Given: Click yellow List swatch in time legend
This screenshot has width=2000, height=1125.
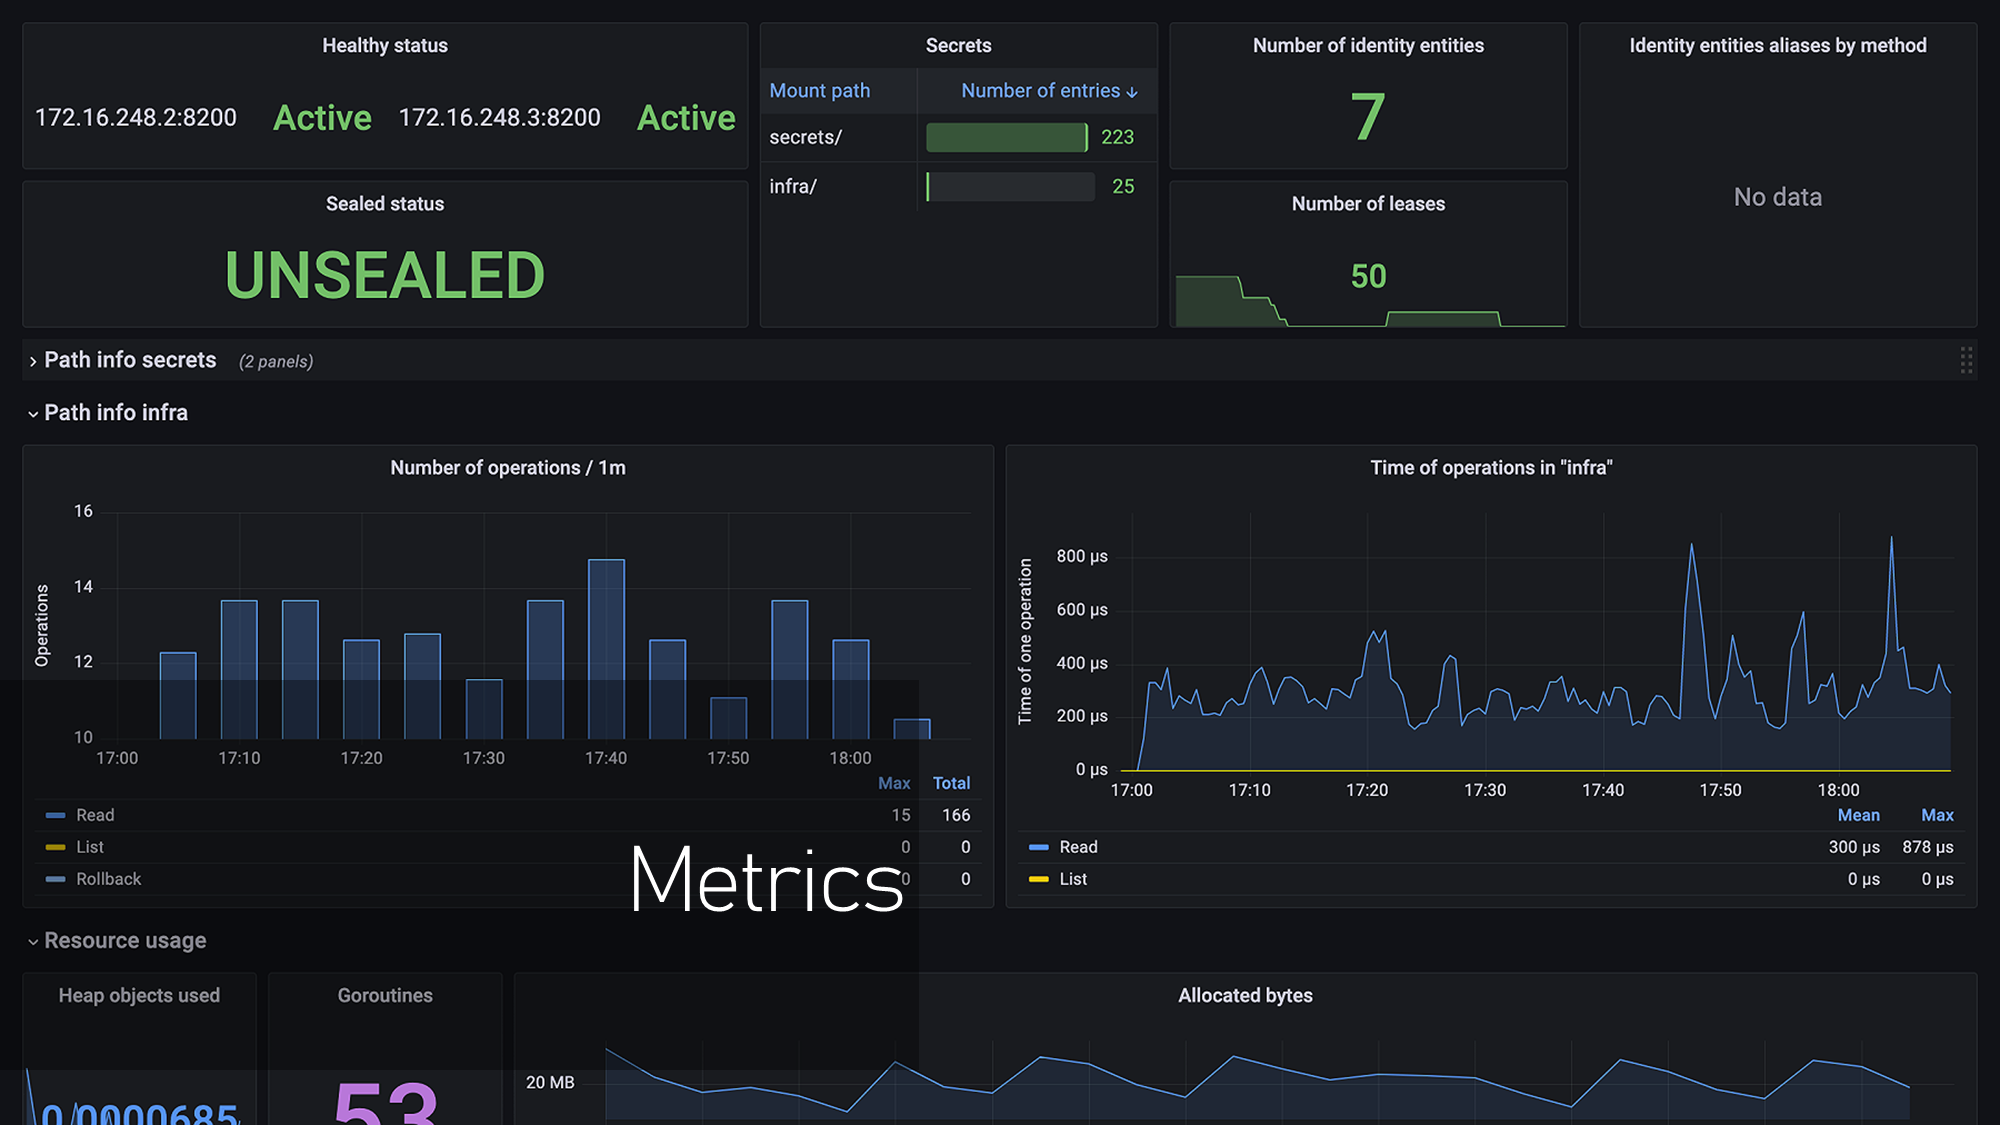Looking at the screenshot, I should tap(1039, 879).
